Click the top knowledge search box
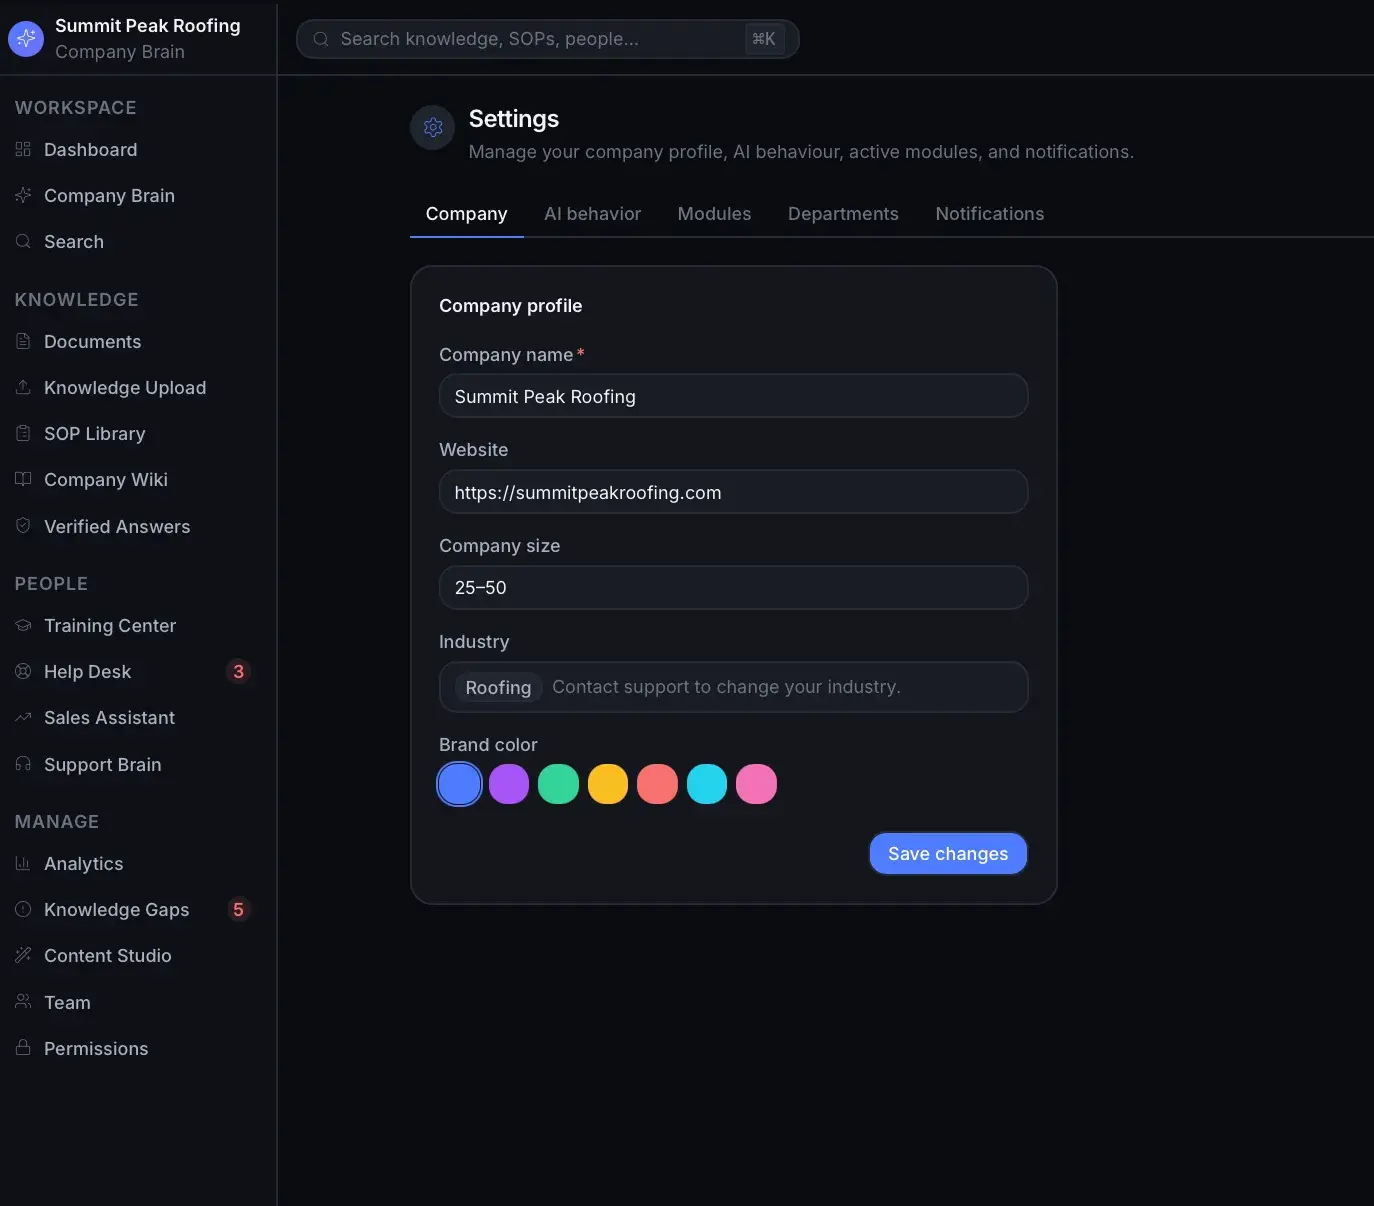The width and height of the screenshot is (1374, 1206). pos(547,39)
